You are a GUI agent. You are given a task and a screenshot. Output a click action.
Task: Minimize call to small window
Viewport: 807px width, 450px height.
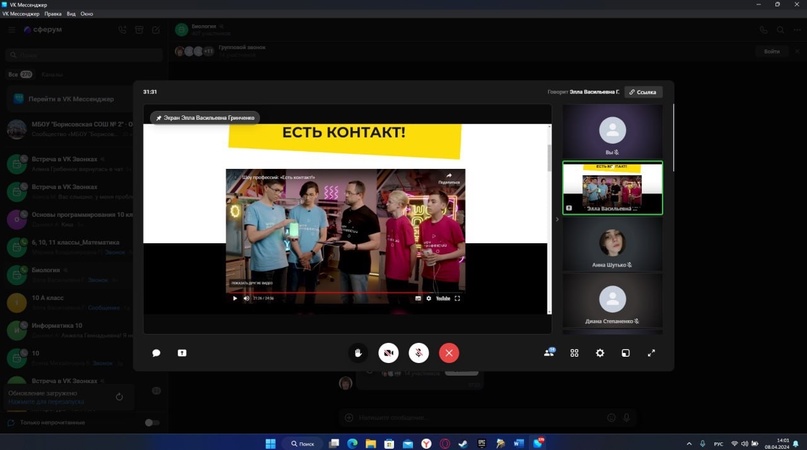tap(625, 353)
